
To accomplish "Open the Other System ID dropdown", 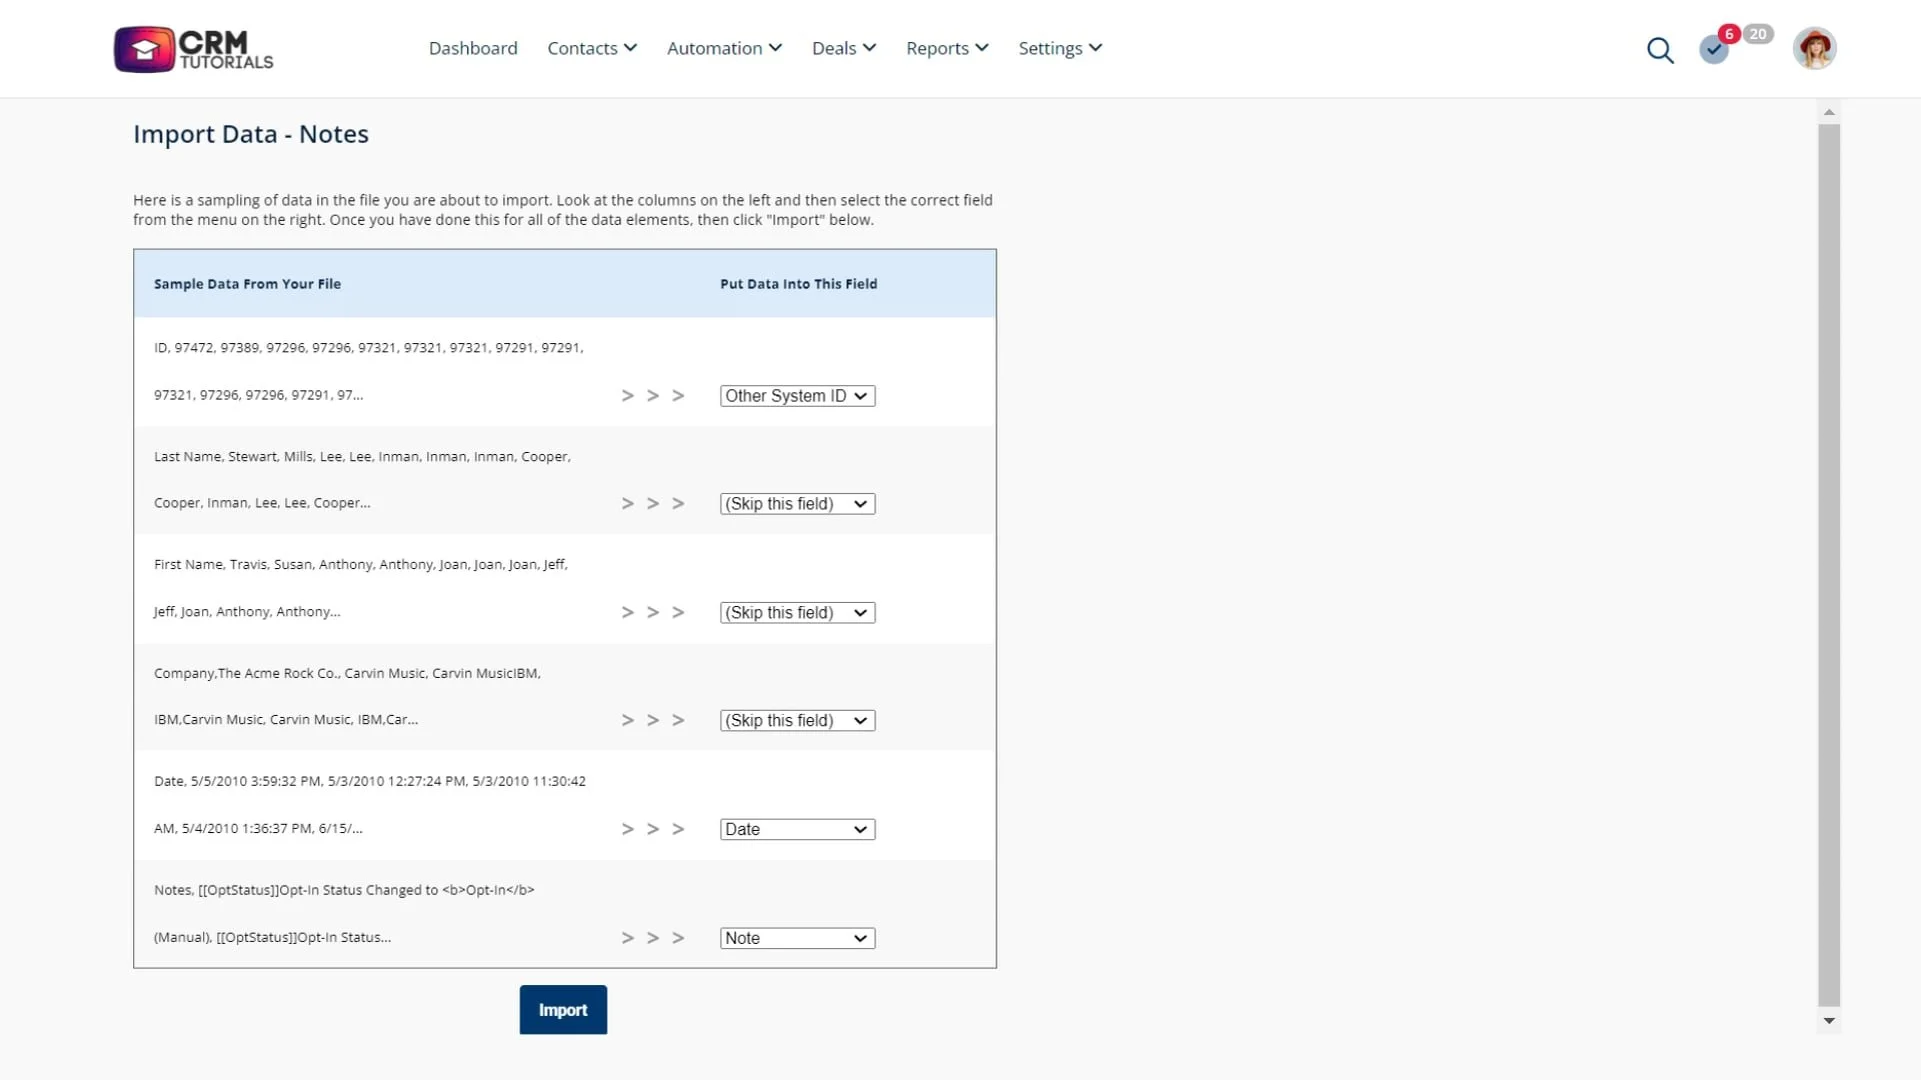I will coord(797,396).
